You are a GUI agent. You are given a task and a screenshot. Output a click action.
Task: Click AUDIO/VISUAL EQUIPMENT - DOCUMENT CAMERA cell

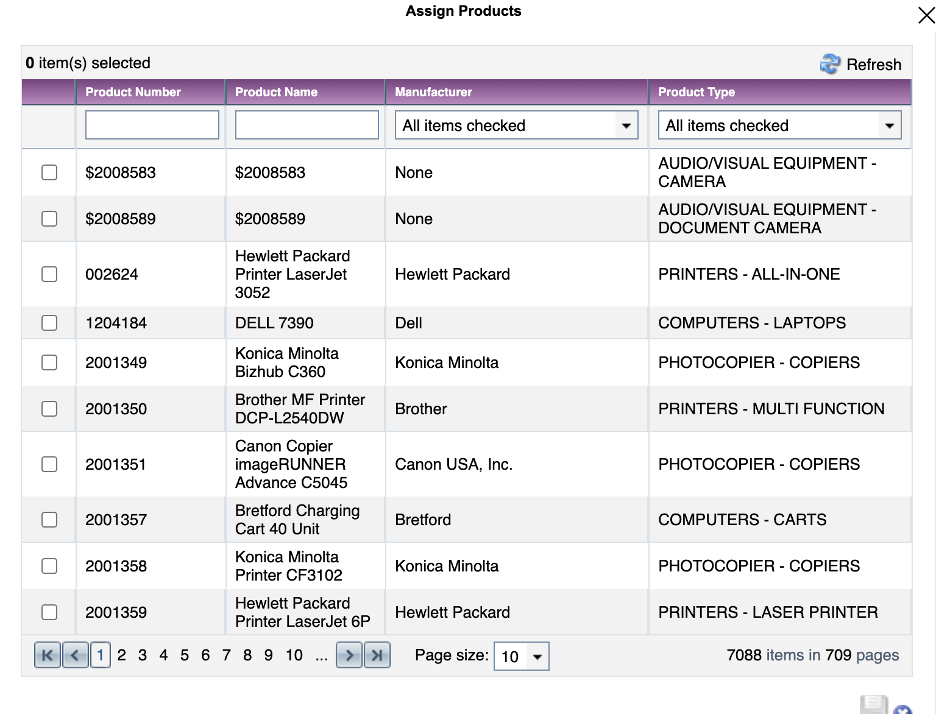tap(767, 219)
